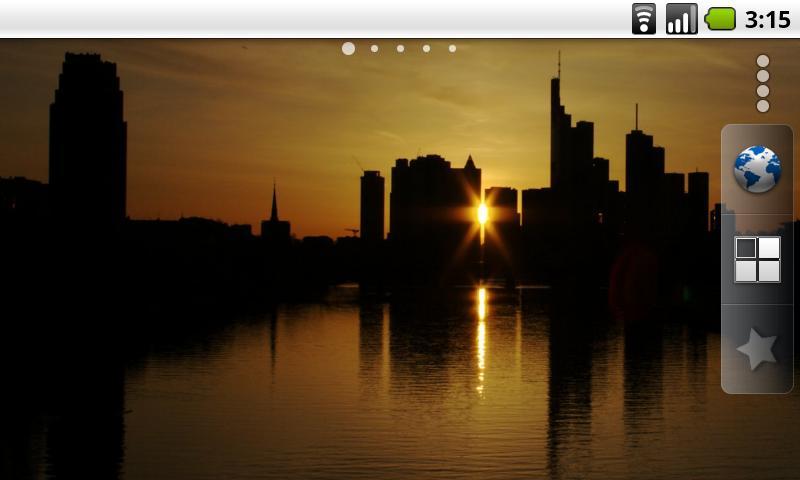This screenshot has width=800, height=480.
Task: Tap the star favorites icon
Action: tap(757, 349)
